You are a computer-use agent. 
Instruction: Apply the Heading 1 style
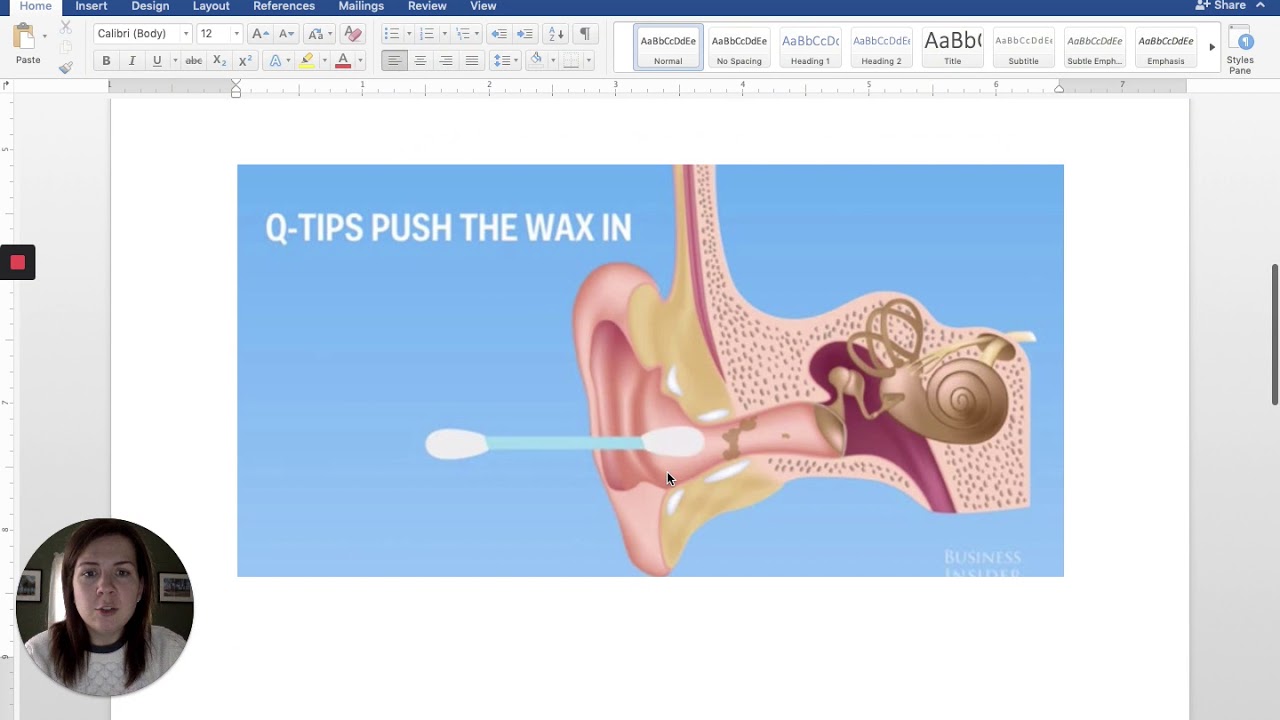(810, 48)
